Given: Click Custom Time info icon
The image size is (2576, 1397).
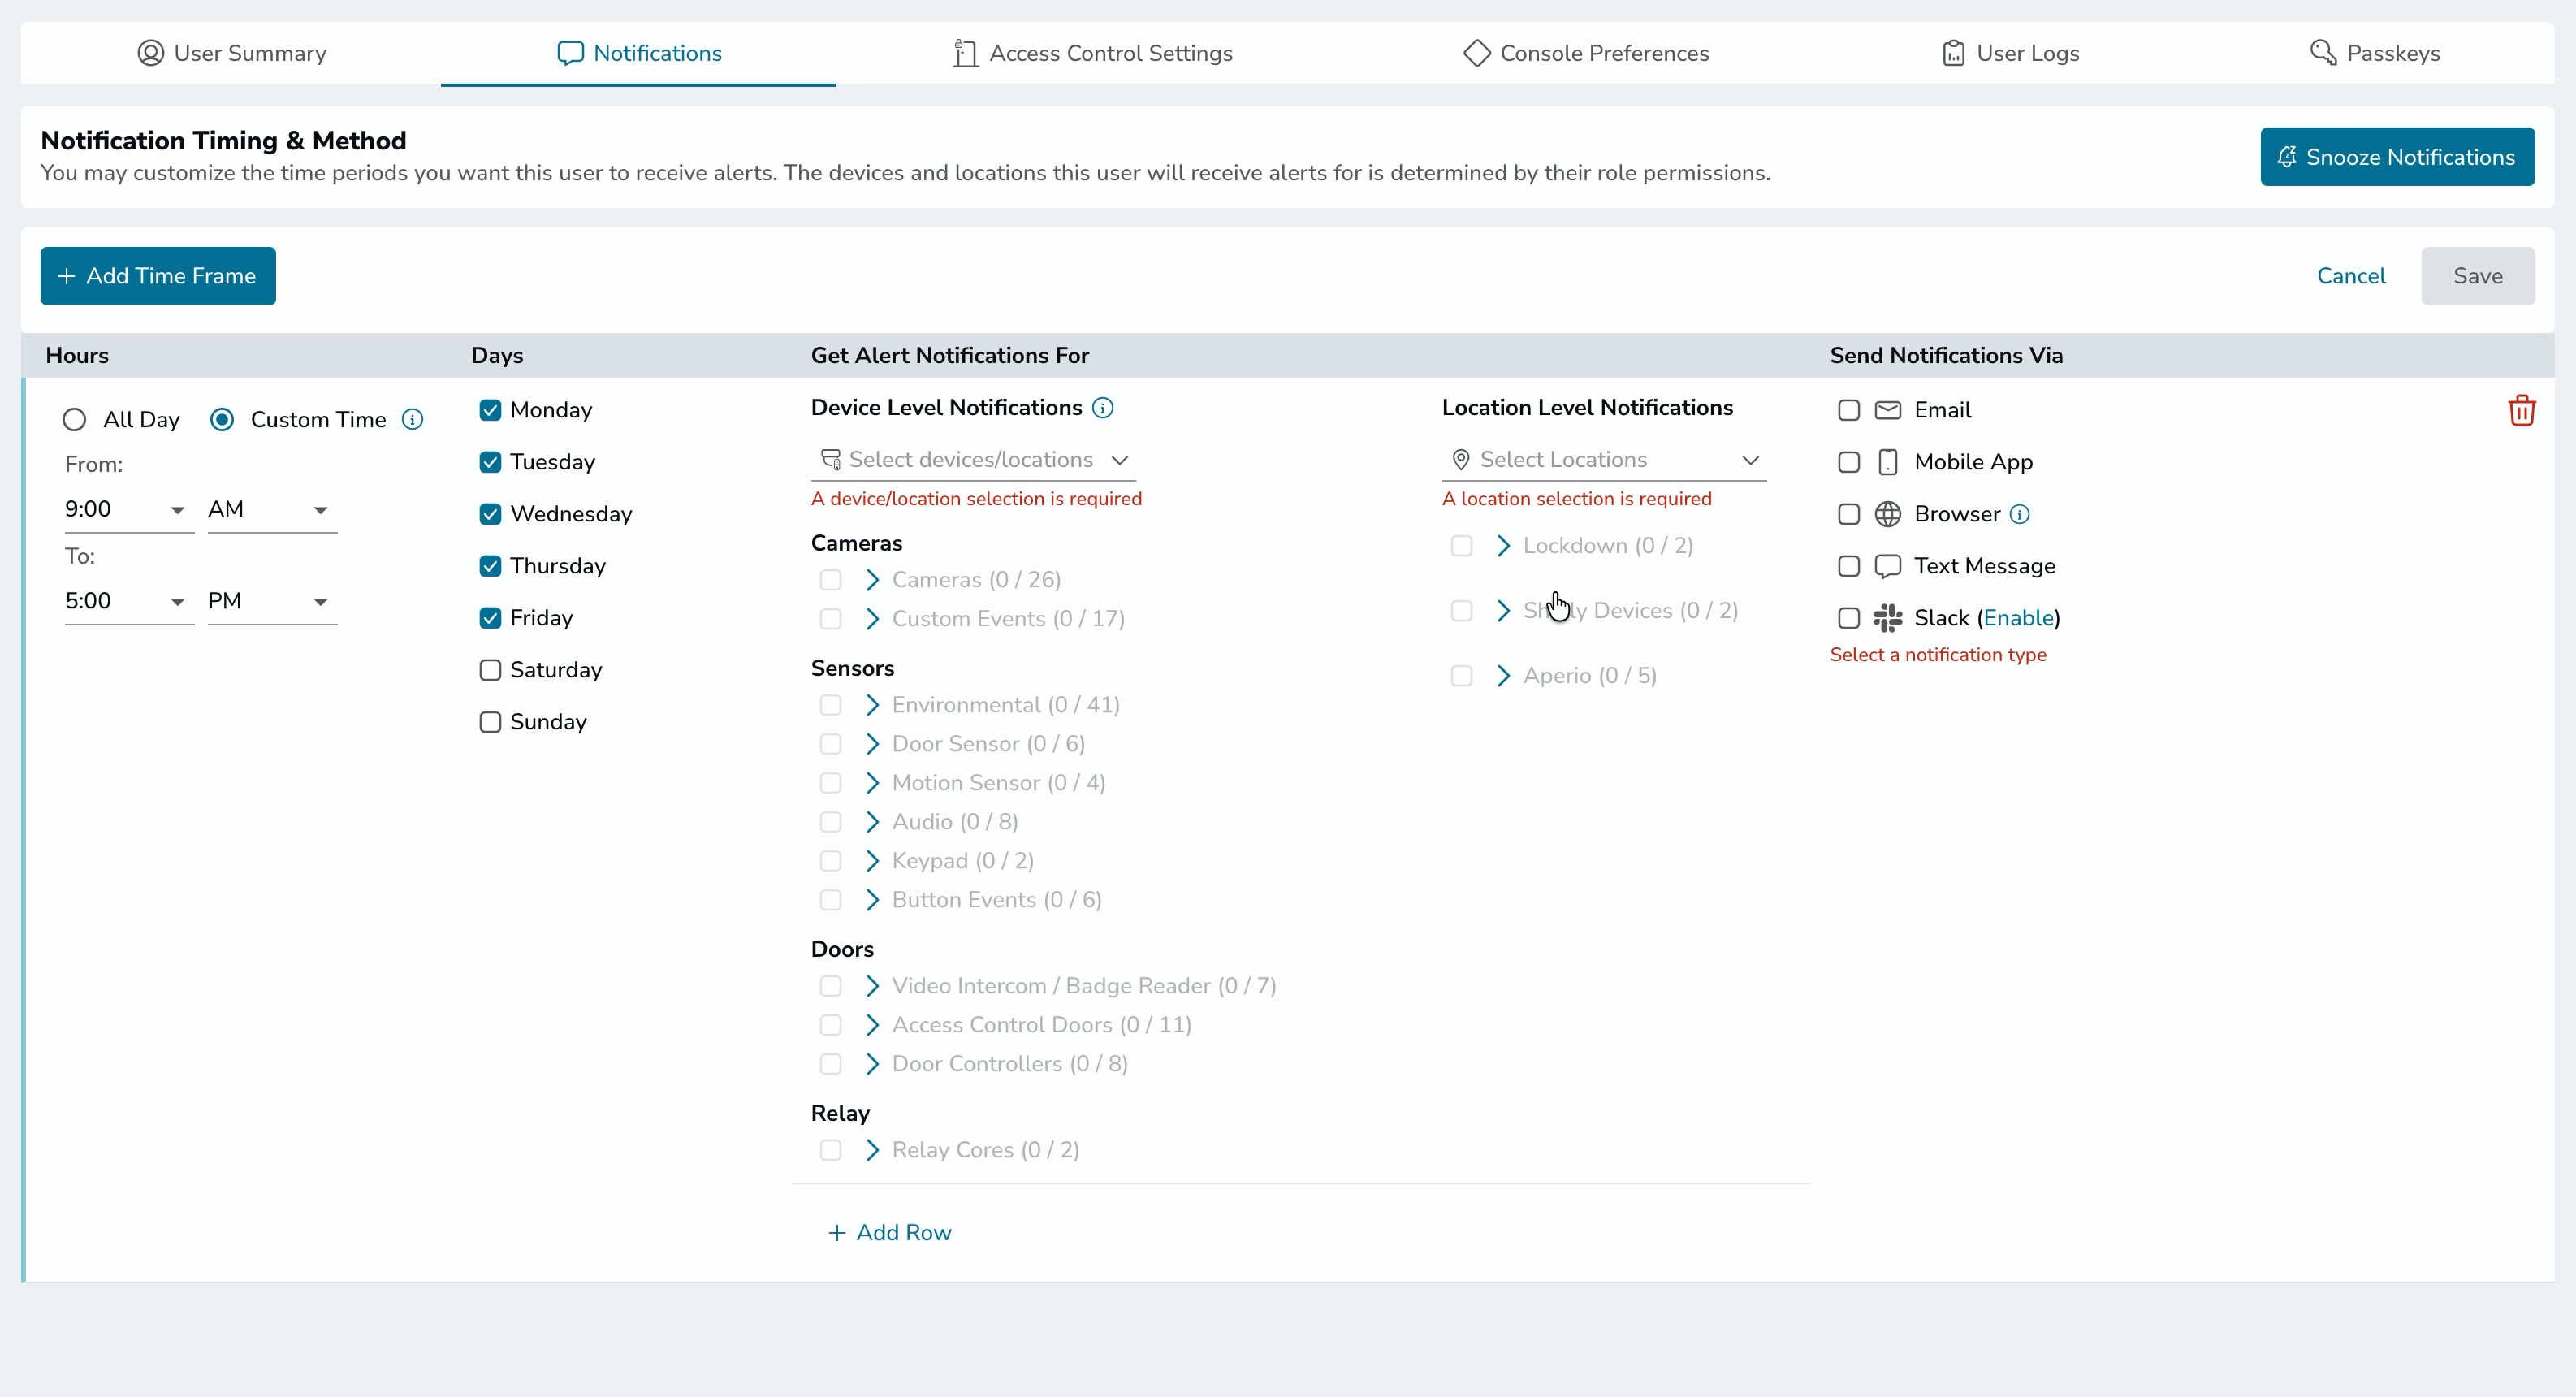Looking at the screenshot, I should [x=412, y=419].
